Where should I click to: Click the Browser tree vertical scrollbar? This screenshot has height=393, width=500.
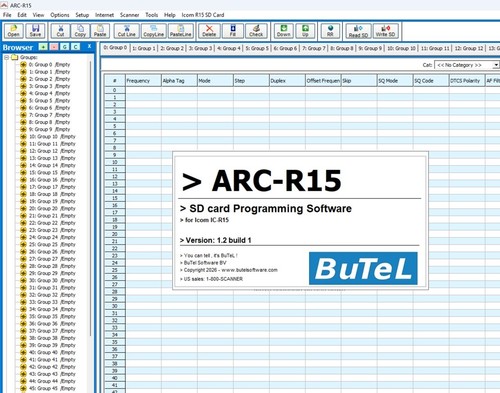click(x=91, y=200)
